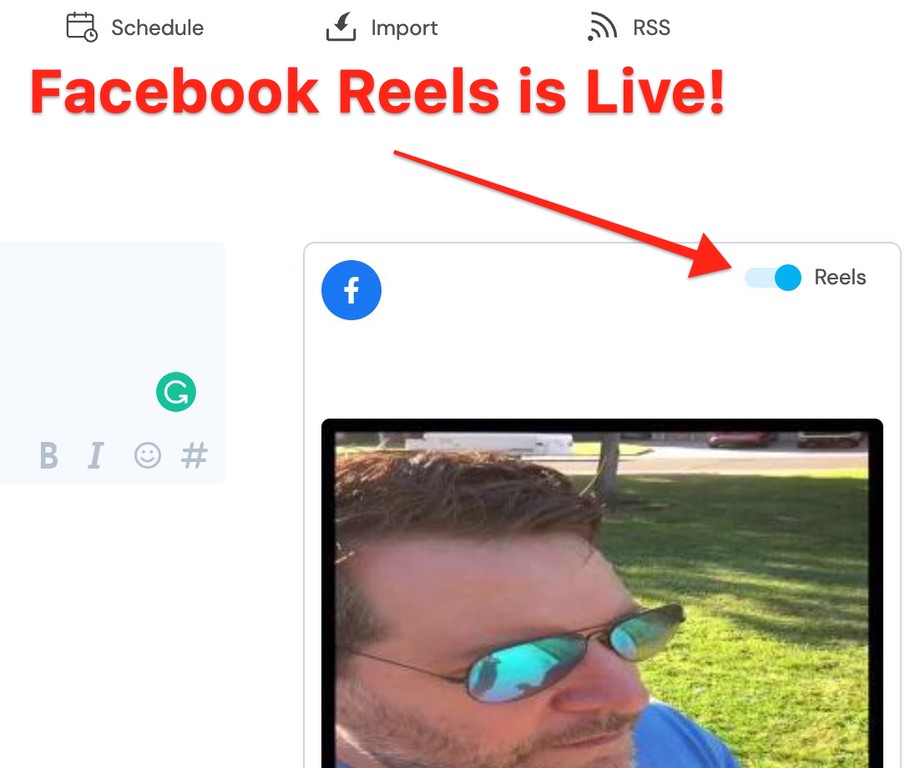The height and width of the screenshot is (768, 920).
Task: Switch to the Import tab label
Action: tap(404, 28)
